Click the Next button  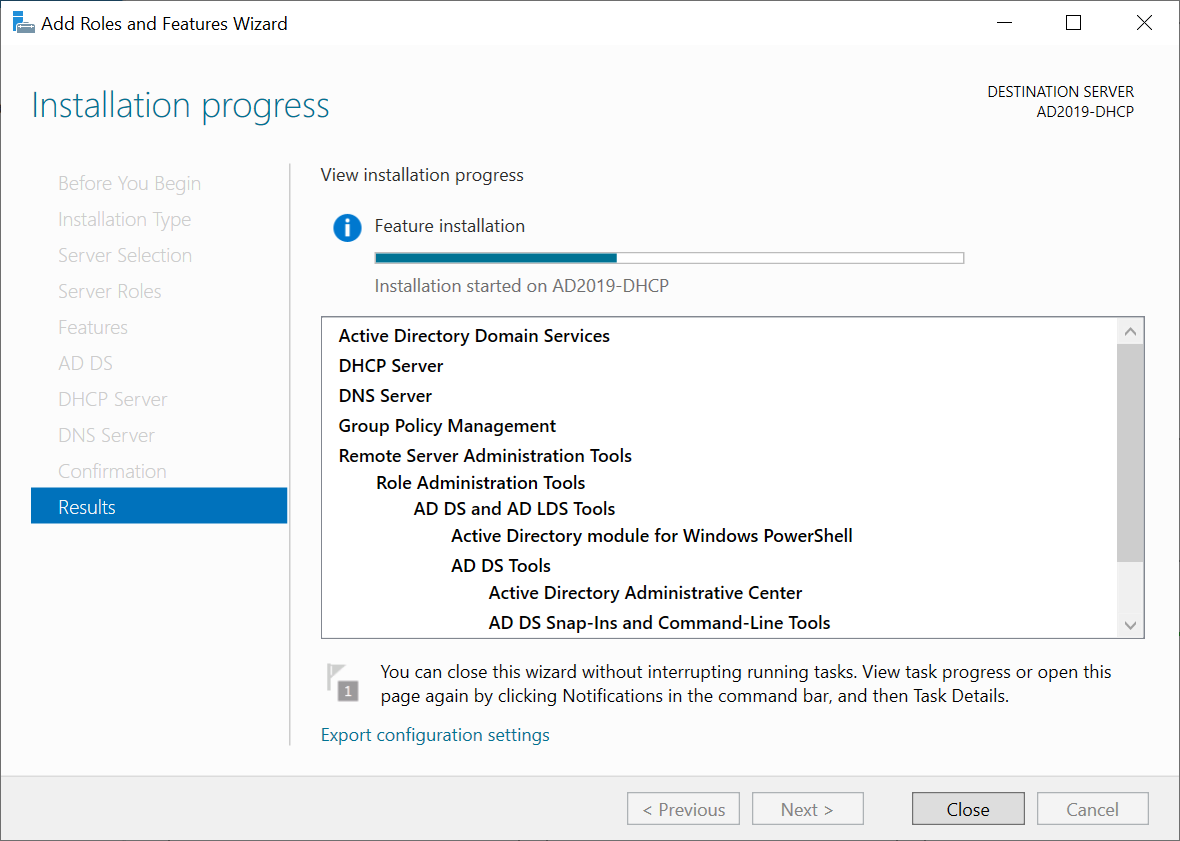pyautogui.click(x=807, y=808)
